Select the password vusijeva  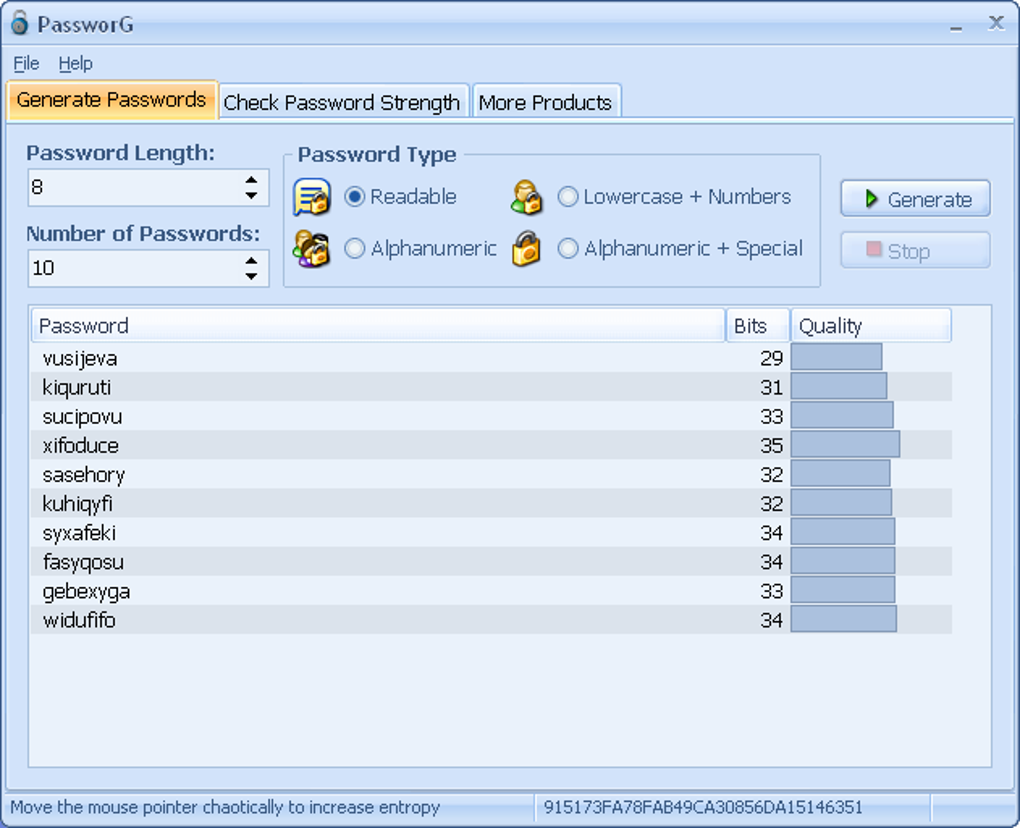coord(80,358)
